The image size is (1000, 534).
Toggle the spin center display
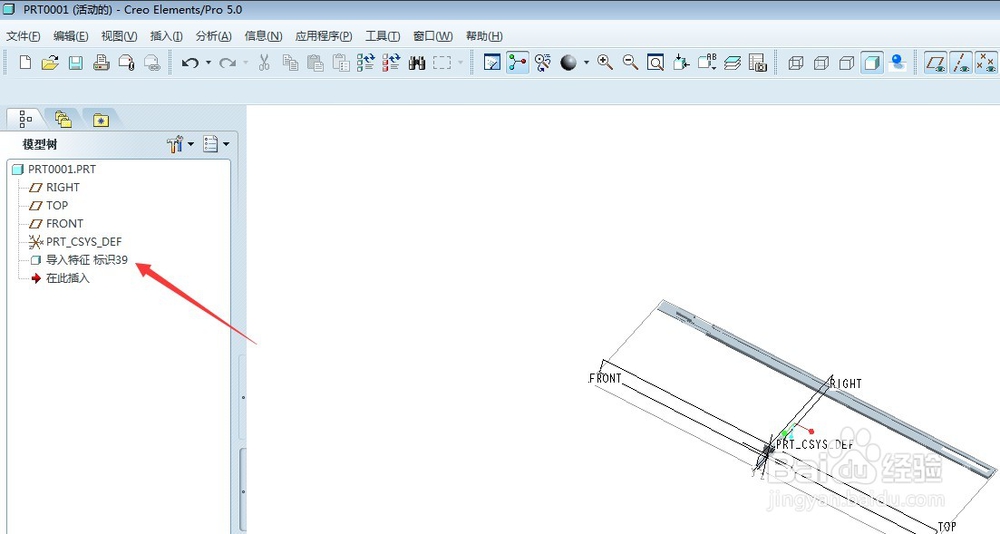point(517,63)
